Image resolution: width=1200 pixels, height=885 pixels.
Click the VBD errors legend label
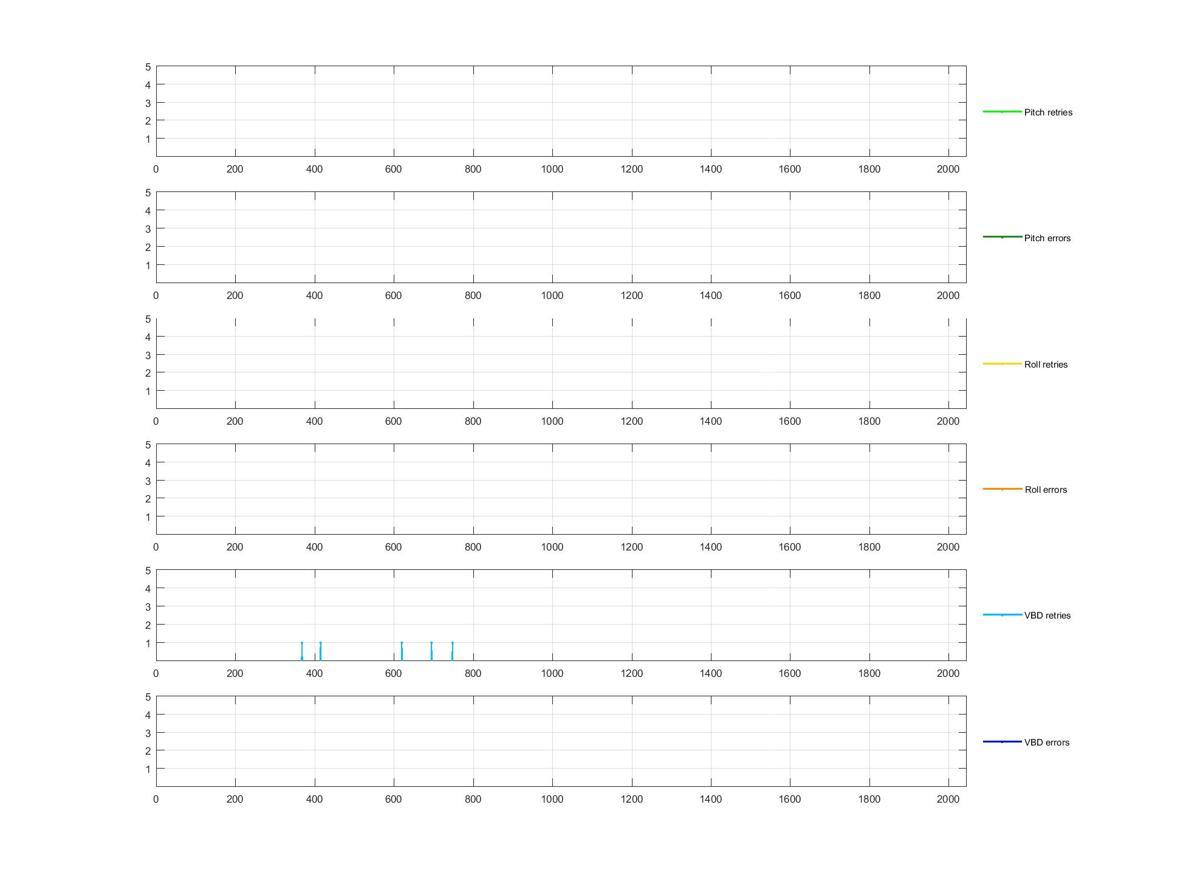click(x=1047, y=742)
